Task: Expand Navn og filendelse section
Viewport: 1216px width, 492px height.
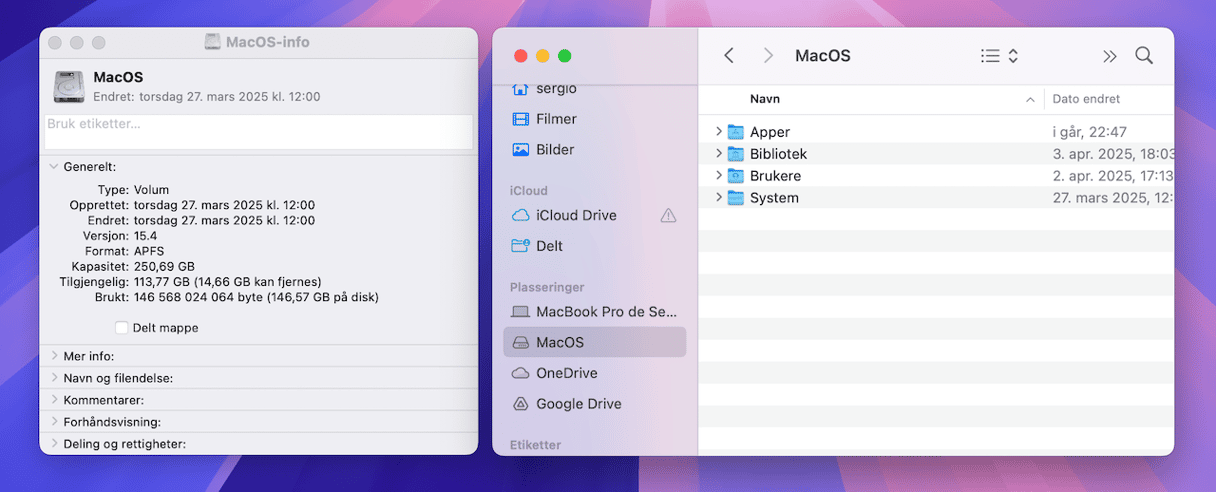Action: 54,378
